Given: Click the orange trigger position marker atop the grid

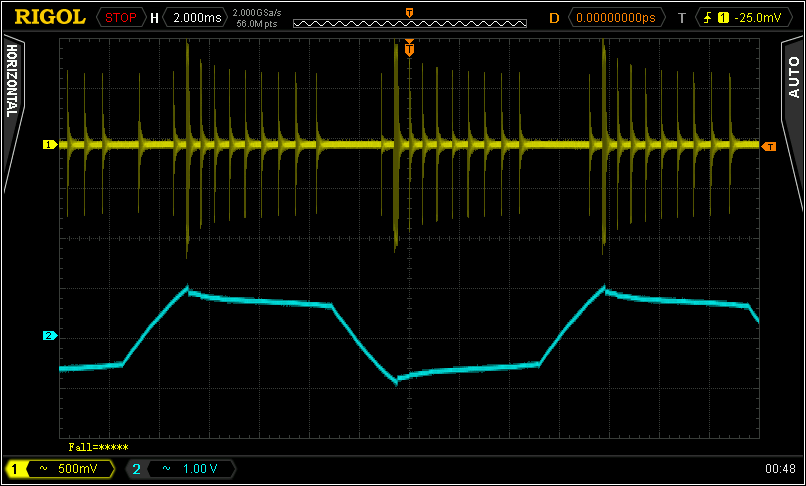Looking at the screenshot, I should 409,48.
